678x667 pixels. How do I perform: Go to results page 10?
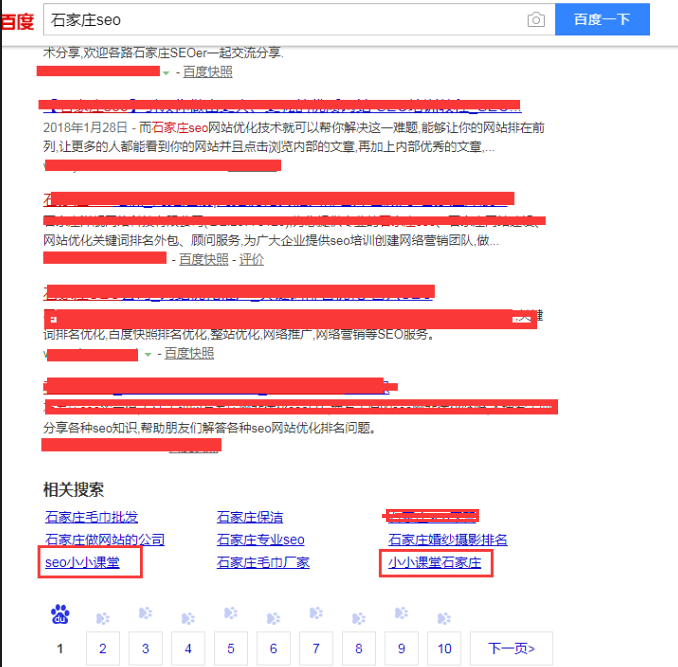tap(444, 648)
